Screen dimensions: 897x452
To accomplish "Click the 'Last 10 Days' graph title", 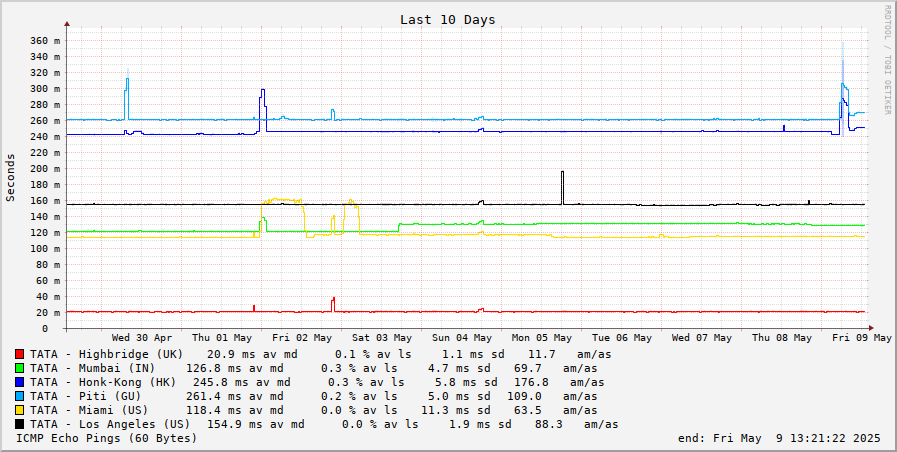I will [447, 19].
